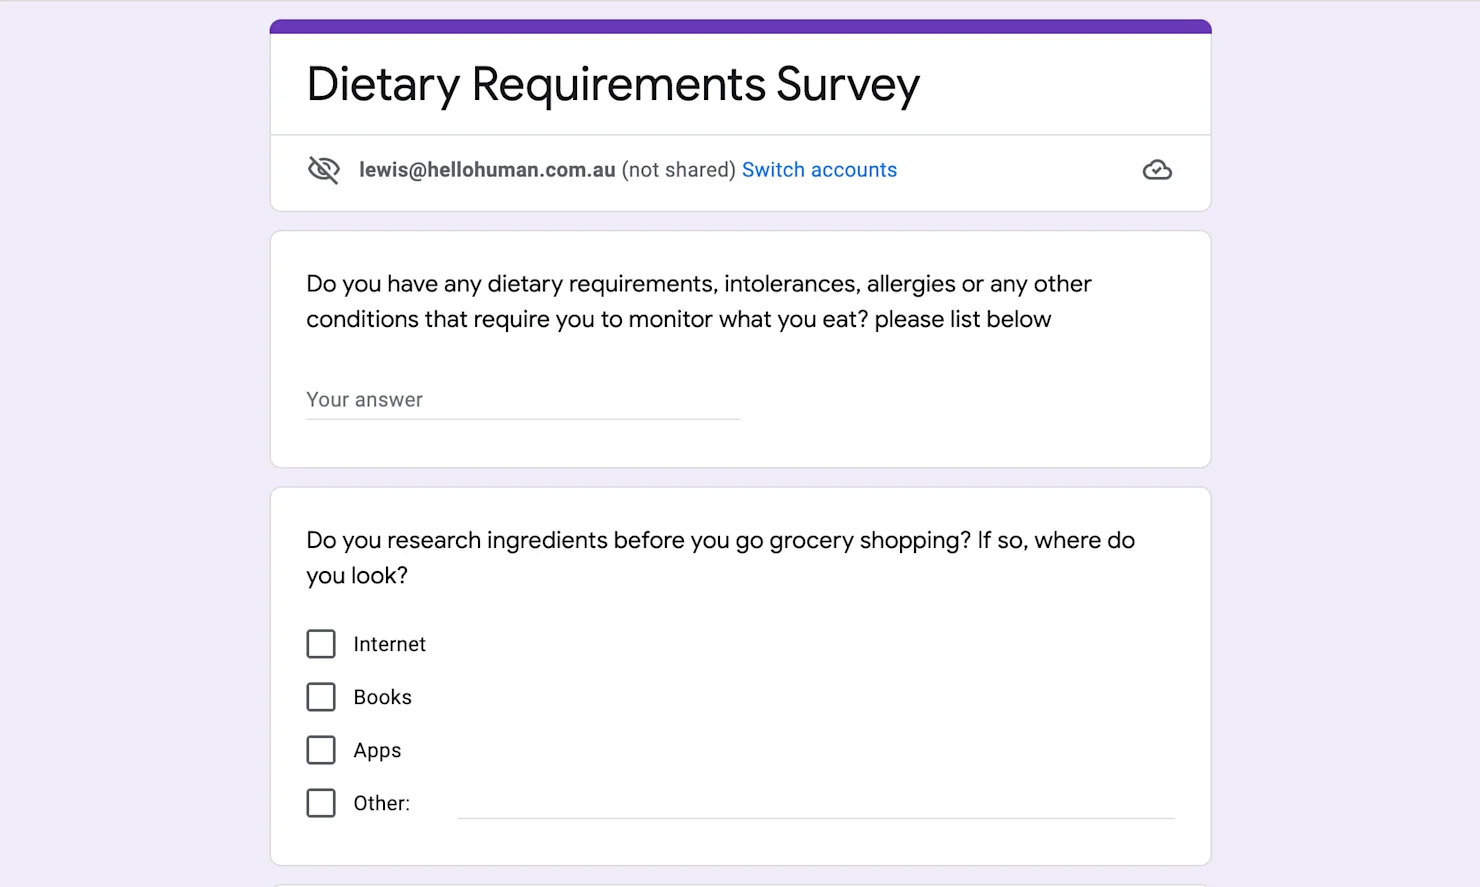Image resolution: width=1480 pixels, height=887 pixels.
Task: Click the 'Books' option label
Action: tap(382, 697)
